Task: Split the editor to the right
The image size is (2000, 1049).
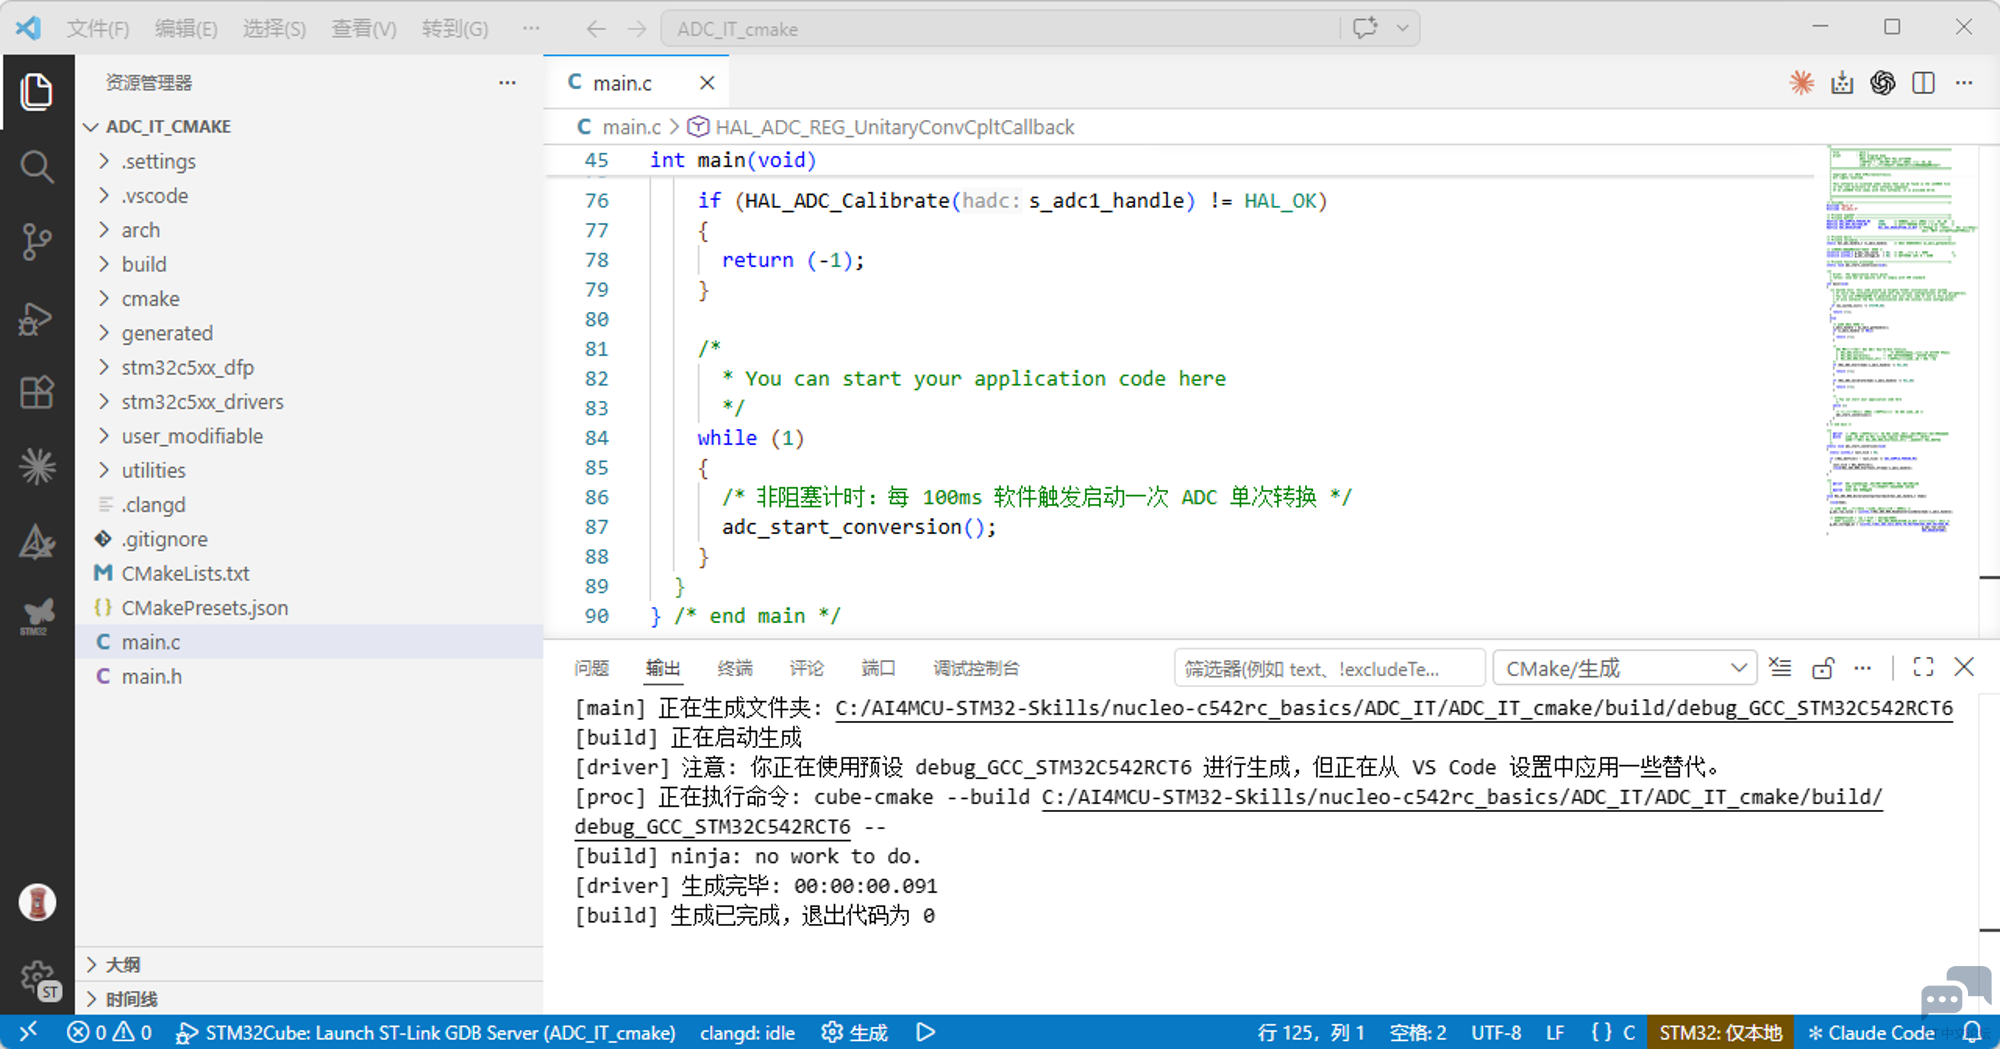Action: coord(1923,83)
